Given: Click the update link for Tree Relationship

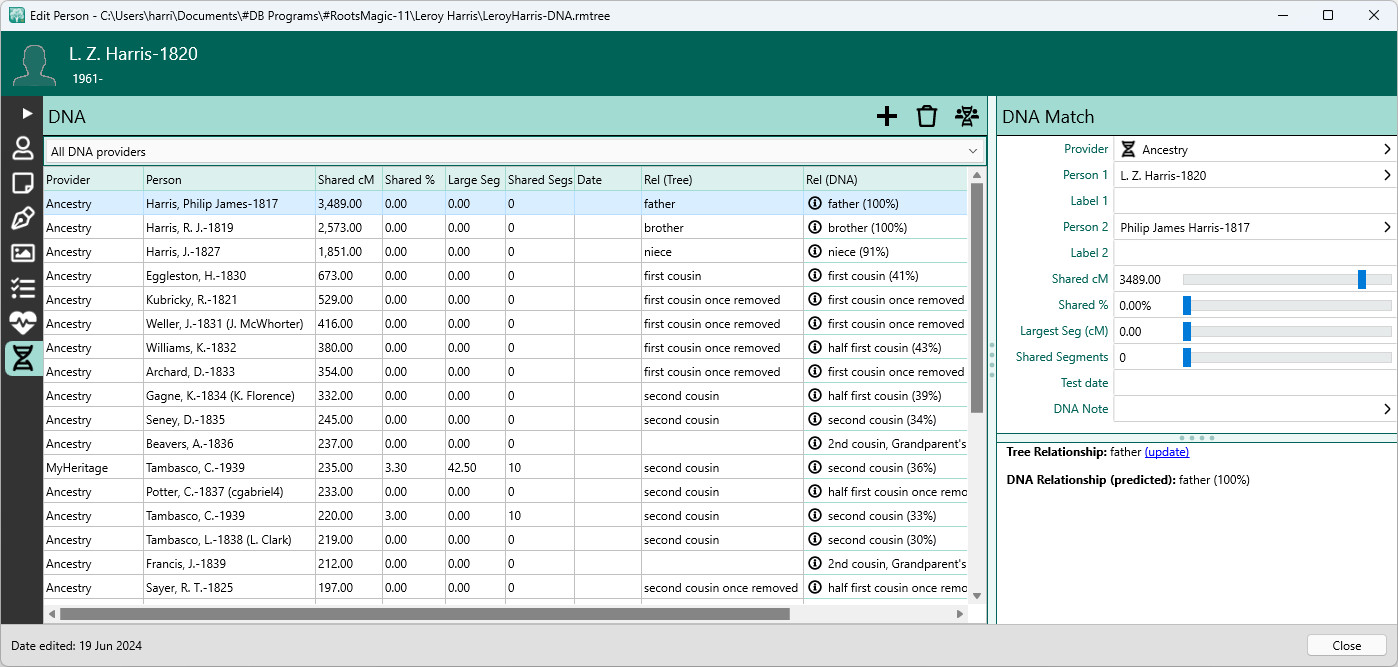Looking at the screenshot, I should 1166,452.
